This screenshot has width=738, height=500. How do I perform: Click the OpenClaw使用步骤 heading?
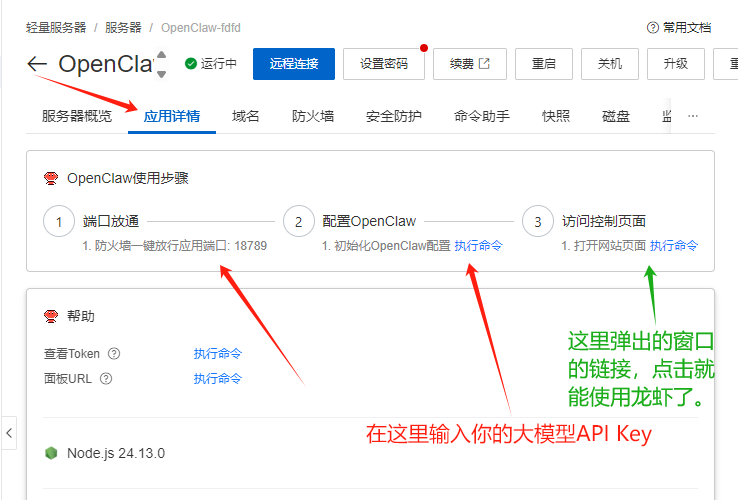[x=128, y=178]
